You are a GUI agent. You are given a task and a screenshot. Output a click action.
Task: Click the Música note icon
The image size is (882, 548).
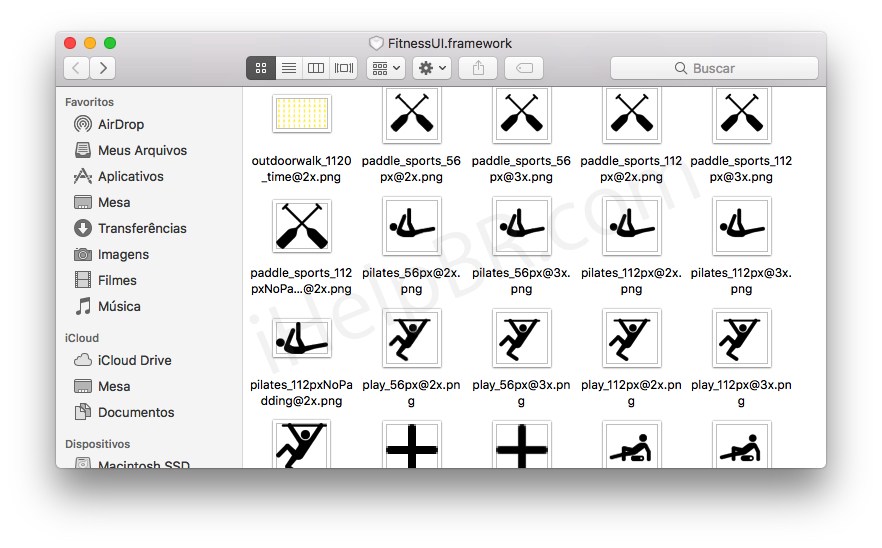click(83, 306)
